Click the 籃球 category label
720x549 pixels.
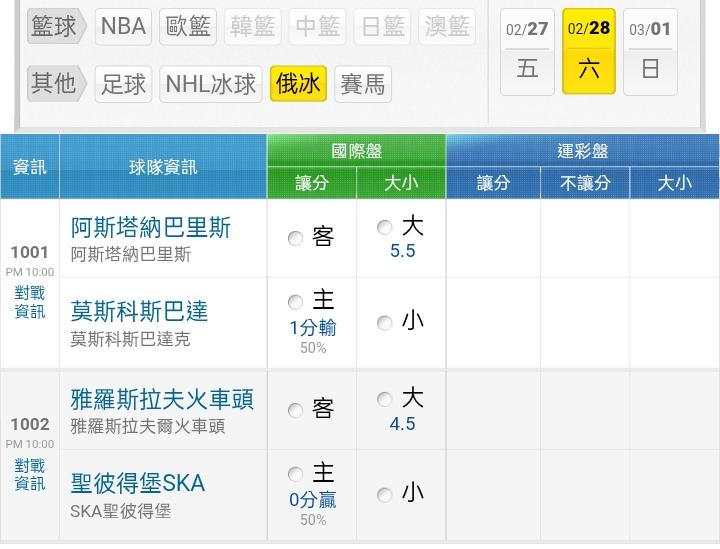pos(56,26)
